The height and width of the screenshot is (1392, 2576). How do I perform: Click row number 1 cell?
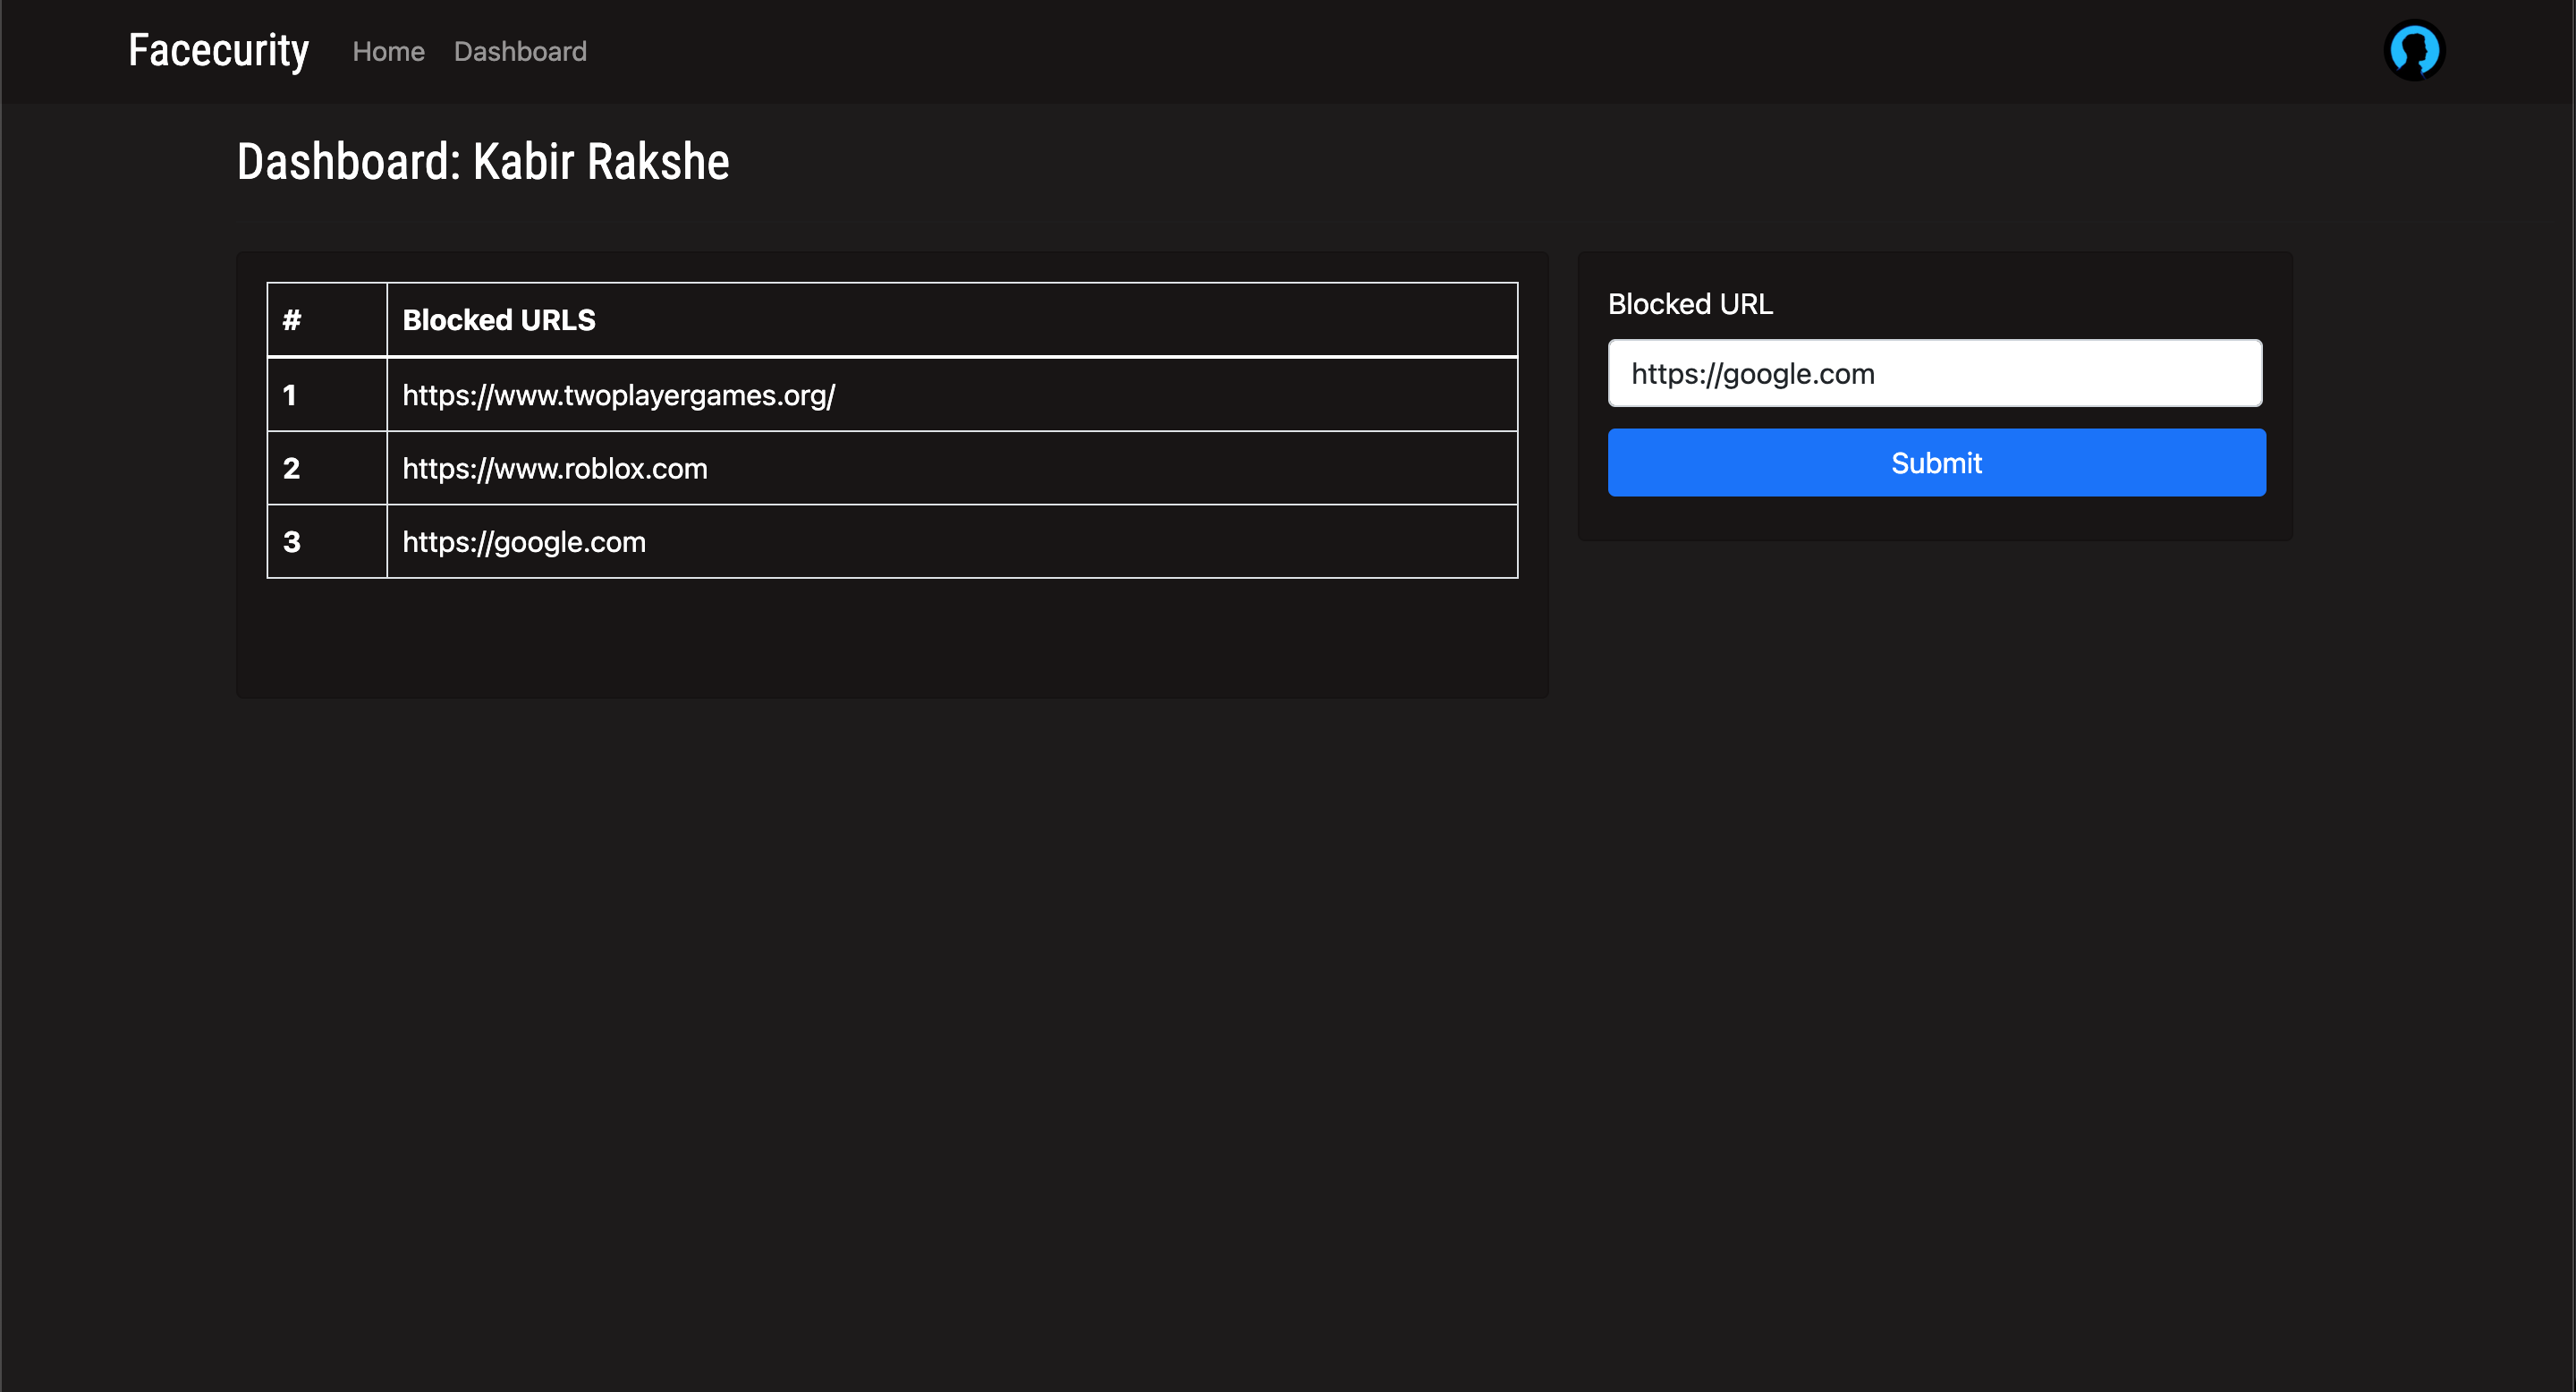[x=290, y=395]
